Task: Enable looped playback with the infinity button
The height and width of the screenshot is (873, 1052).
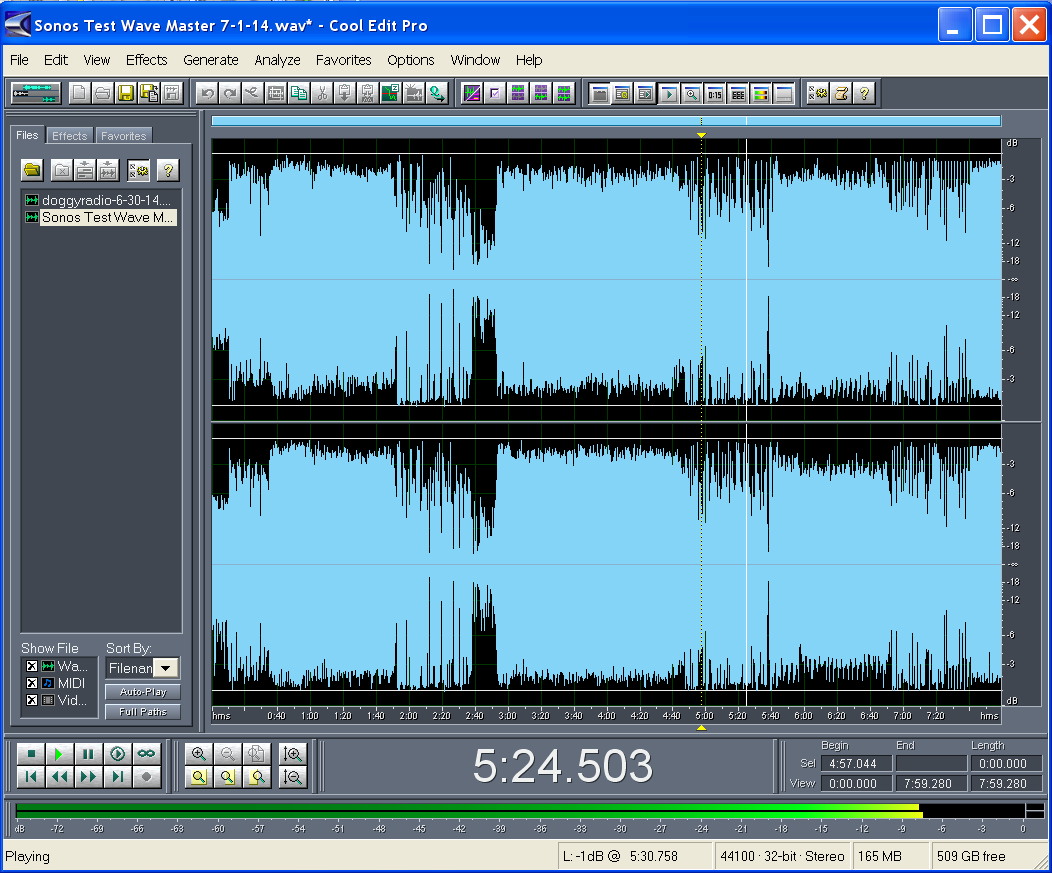Action: point(146,754)
